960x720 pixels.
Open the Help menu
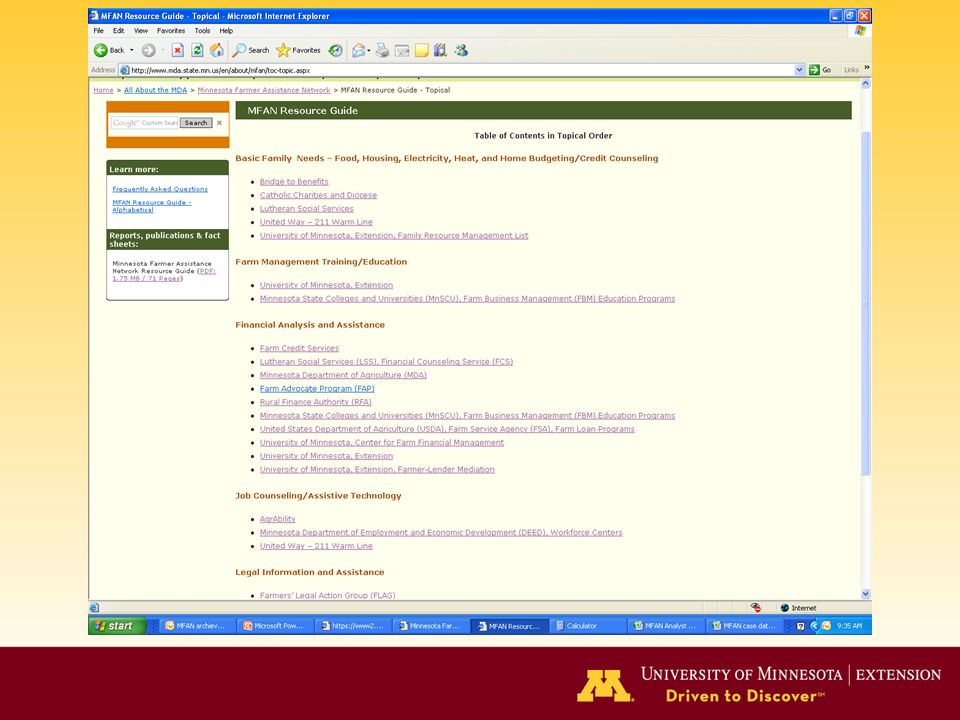[227, 31]
